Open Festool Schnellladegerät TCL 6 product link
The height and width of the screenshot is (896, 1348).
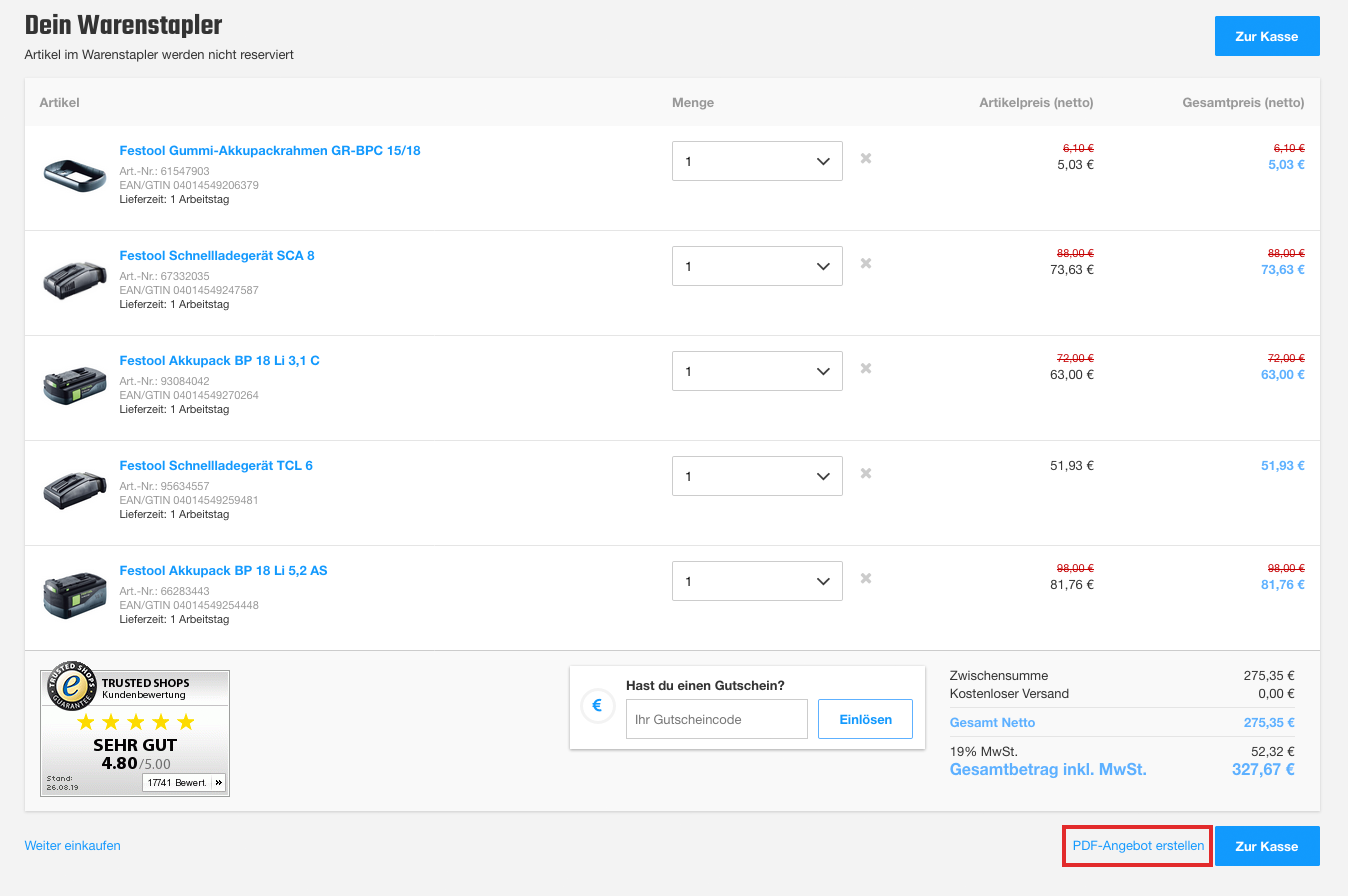point(216,466)
